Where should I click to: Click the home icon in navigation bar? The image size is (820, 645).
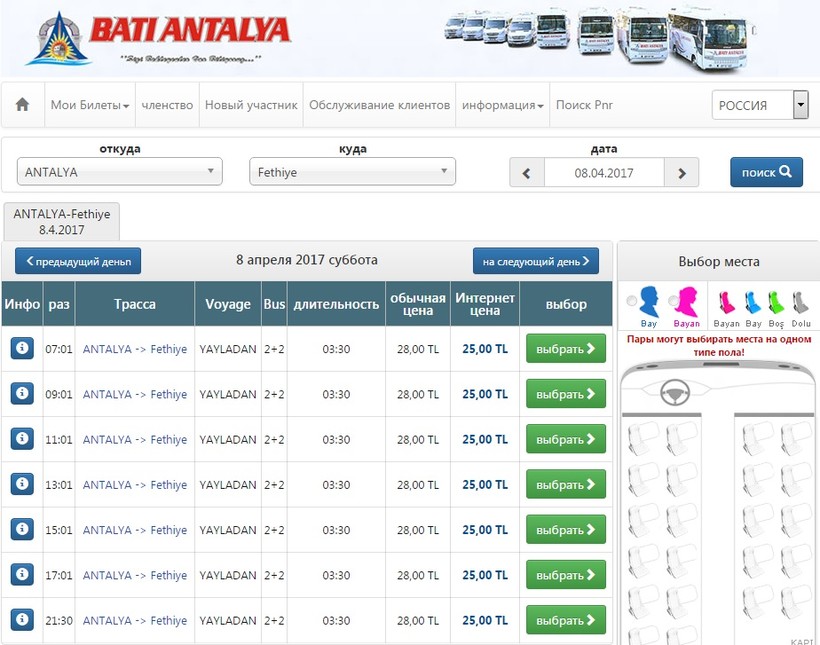coord(23,105)
